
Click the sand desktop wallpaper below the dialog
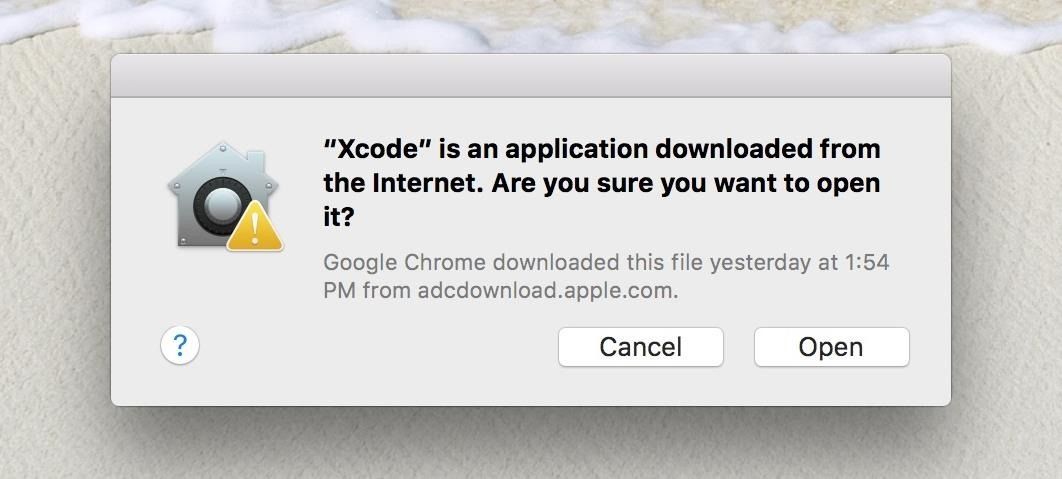tap(530, 445)
